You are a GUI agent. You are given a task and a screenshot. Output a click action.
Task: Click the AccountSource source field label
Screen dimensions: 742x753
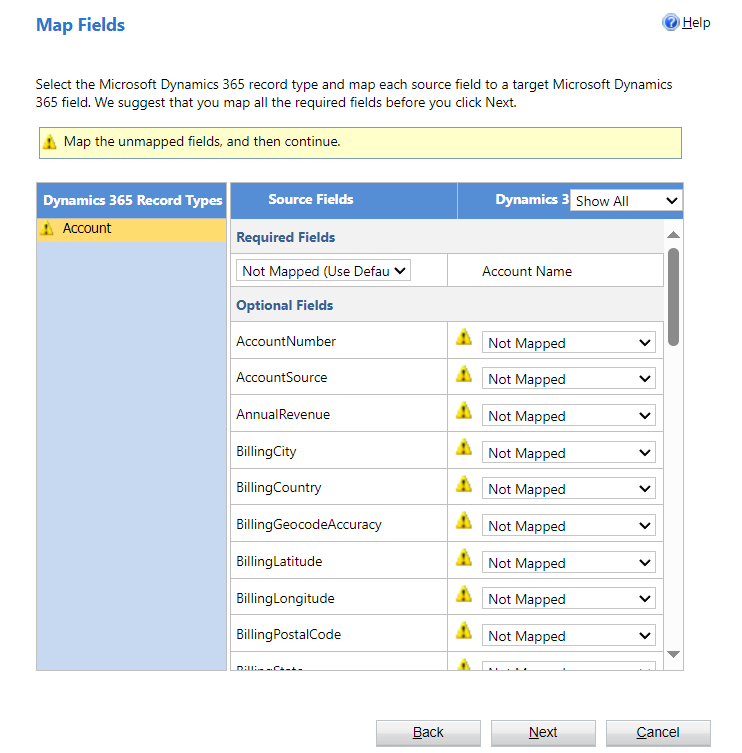[281, 377]
